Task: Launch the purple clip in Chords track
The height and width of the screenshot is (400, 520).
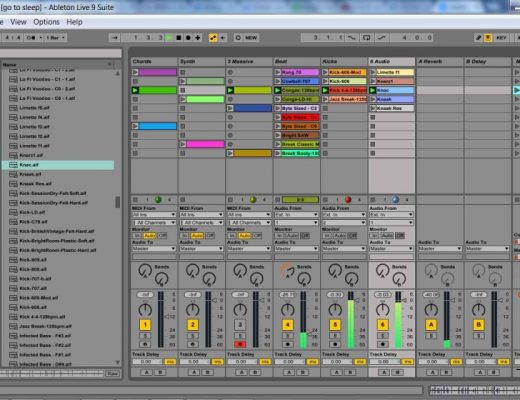Action: click(x=135, y=72)
